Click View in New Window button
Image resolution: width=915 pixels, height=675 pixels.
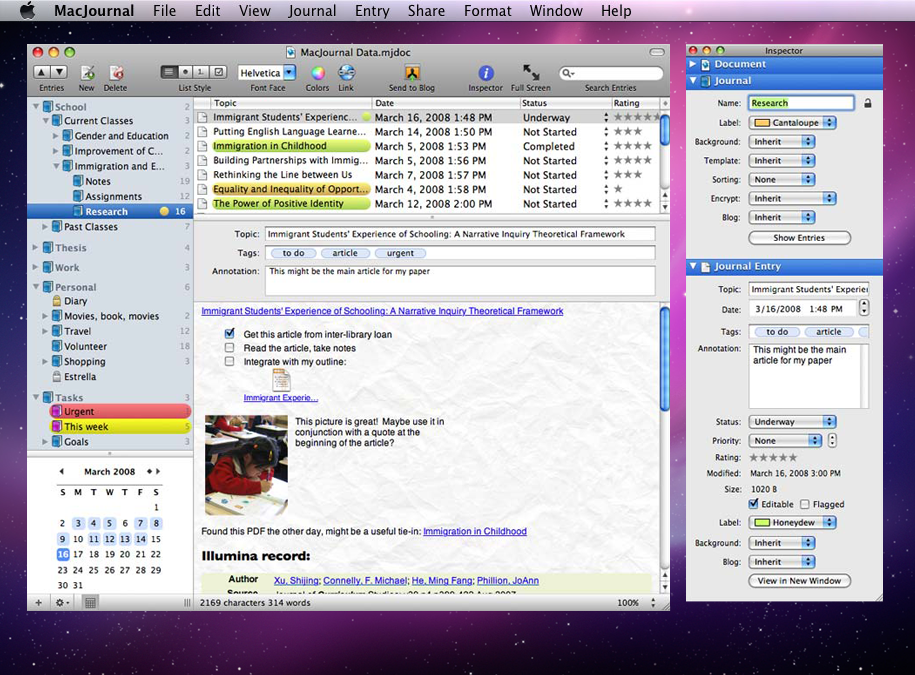(x=799, y=580)
